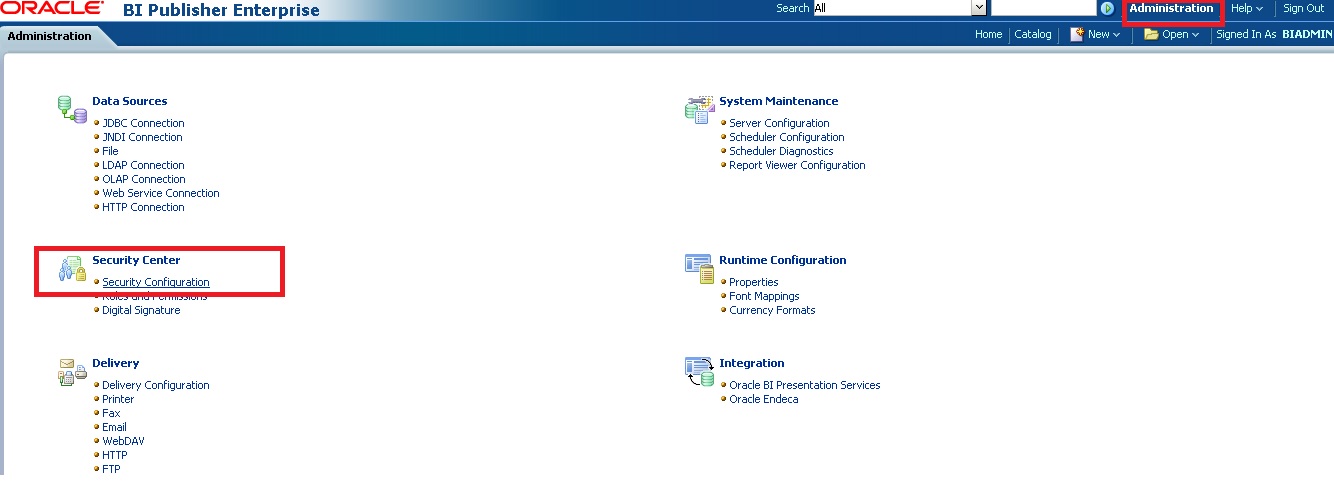
Task: Open Report Viewer Configuration
Action: click(x=797, y=165)
